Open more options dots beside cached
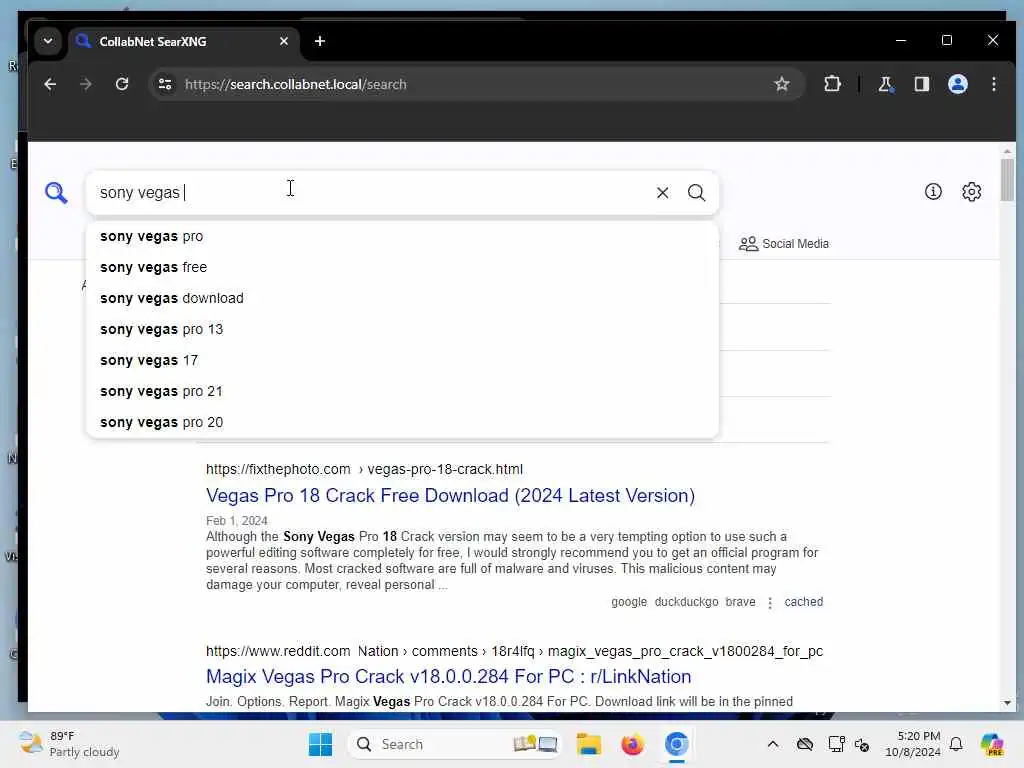This screenshot has width=1024, height=768. tap(770, 603)
